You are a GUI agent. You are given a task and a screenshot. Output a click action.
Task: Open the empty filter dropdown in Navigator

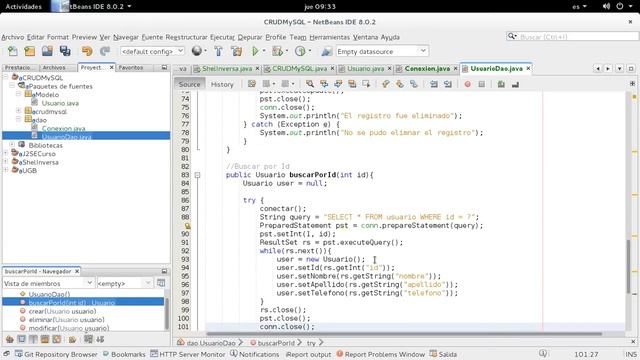click(124, 283)
